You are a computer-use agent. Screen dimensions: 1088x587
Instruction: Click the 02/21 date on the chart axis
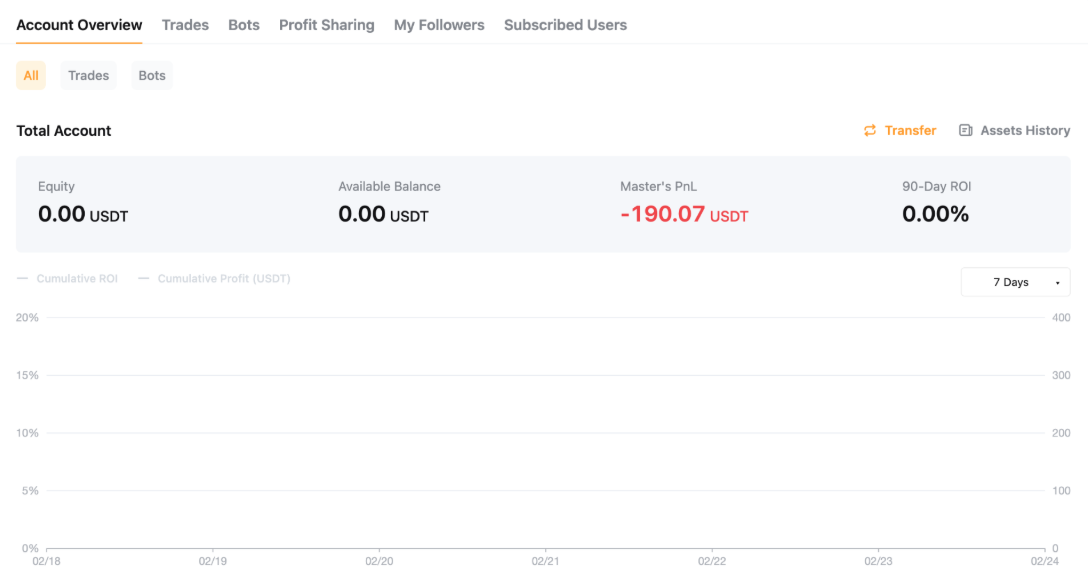tap(545, 562)
